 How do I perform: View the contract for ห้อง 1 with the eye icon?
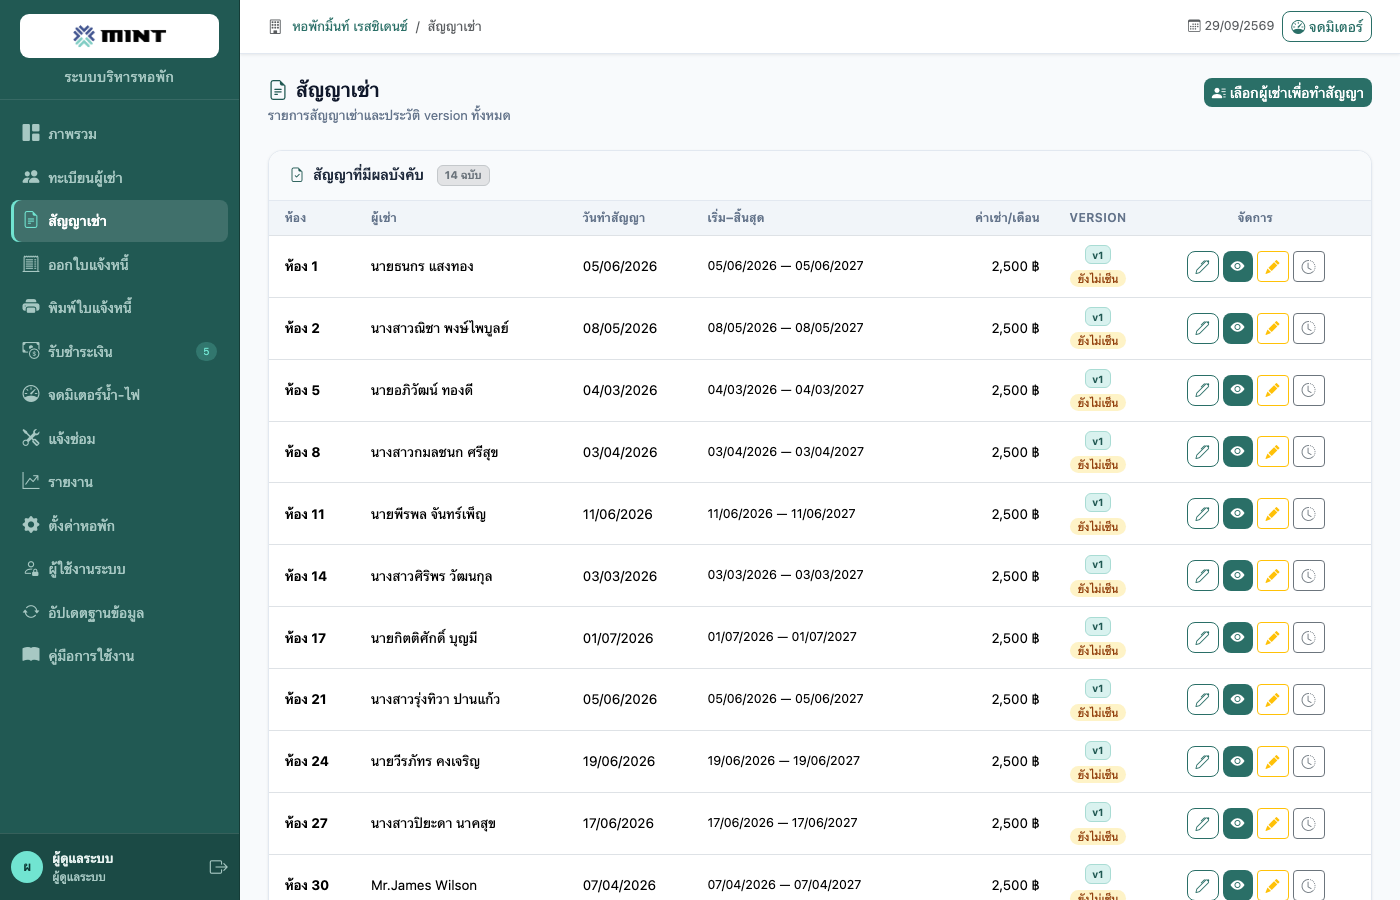[x=1238, y=267]
